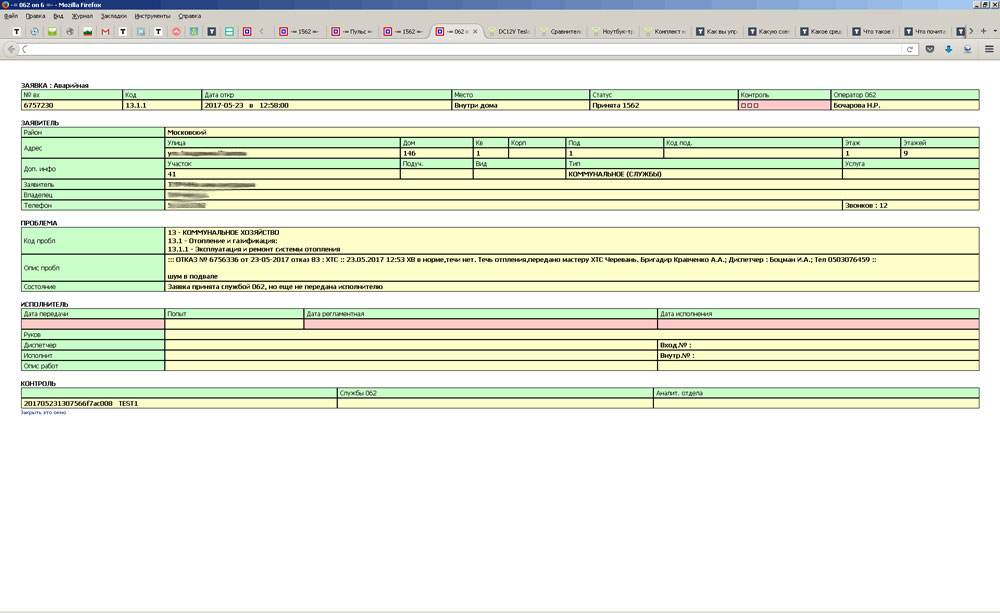Open the Firefox hamburger menu
The height and width of the screenshot is (613, 1000).
point(989,49)
